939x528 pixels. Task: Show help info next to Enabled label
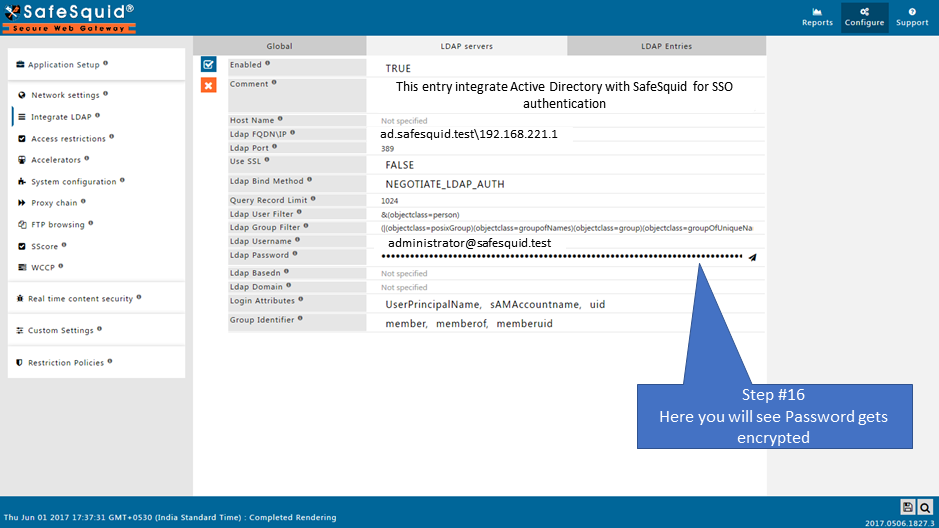(x=268, y=63)
